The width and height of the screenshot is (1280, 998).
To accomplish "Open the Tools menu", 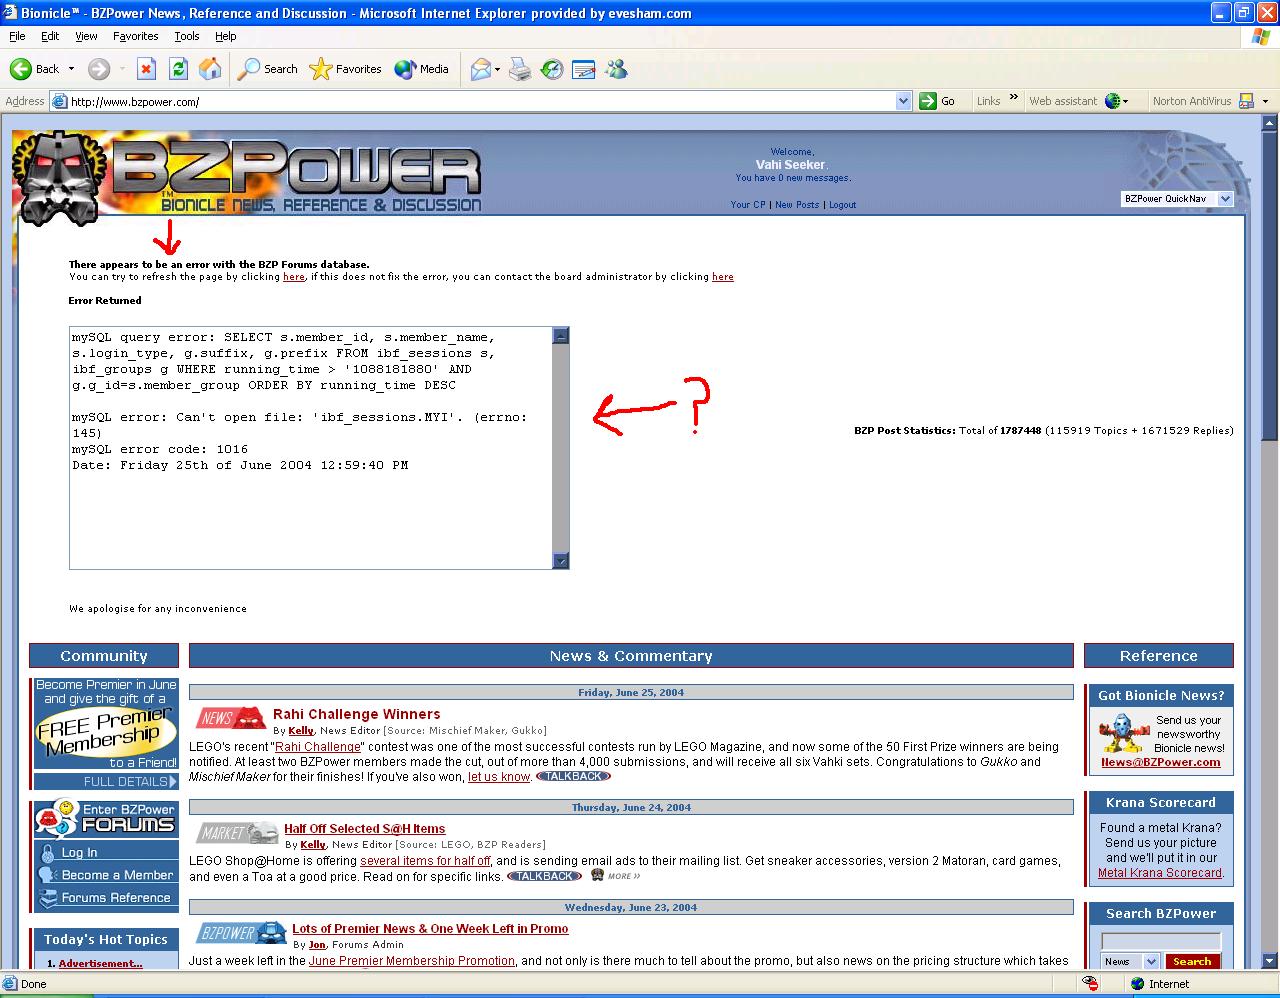I will coord(187,36).
